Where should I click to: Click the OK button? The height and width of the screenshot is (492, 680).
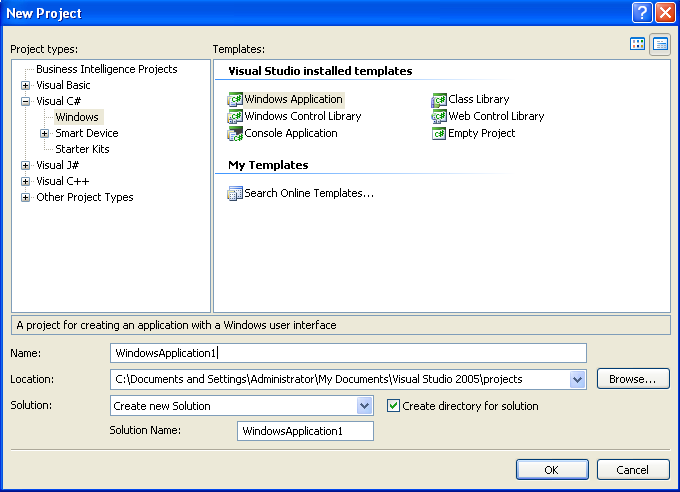pyautogui.click(x=552, y=470)
